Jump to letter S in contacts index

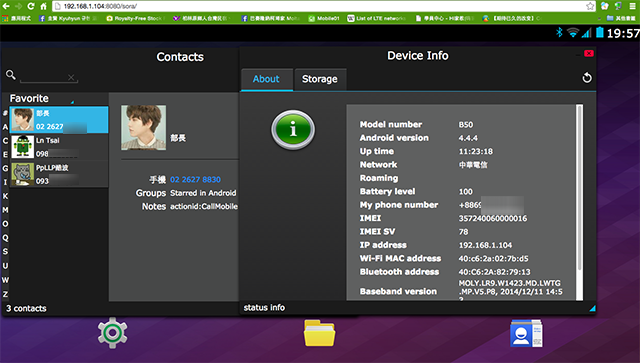coord(5,252)
